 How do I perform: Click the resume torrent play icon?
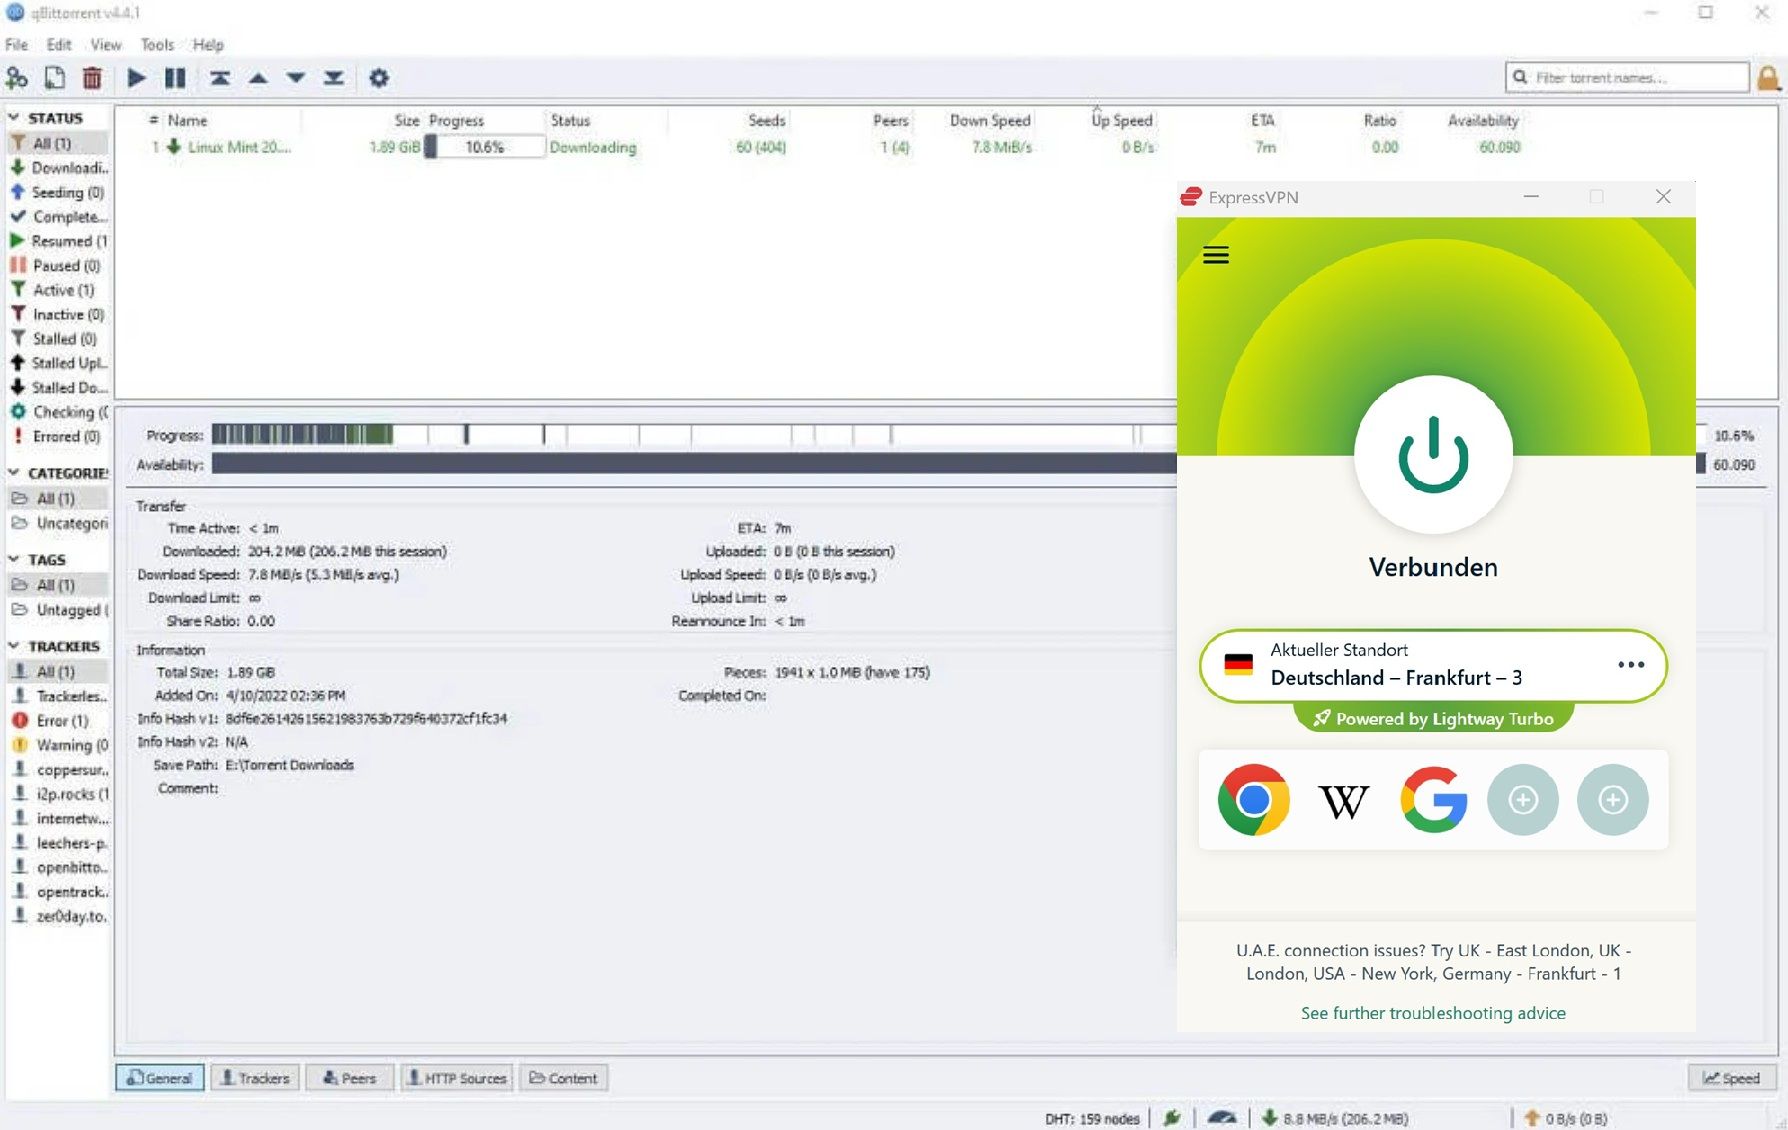137,78
